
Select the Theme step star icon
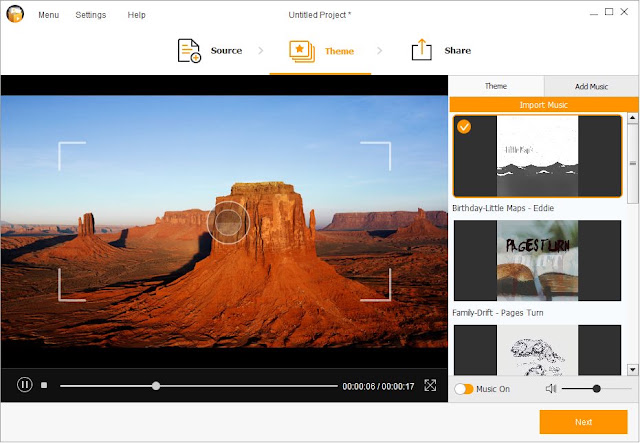coord(302,51)
